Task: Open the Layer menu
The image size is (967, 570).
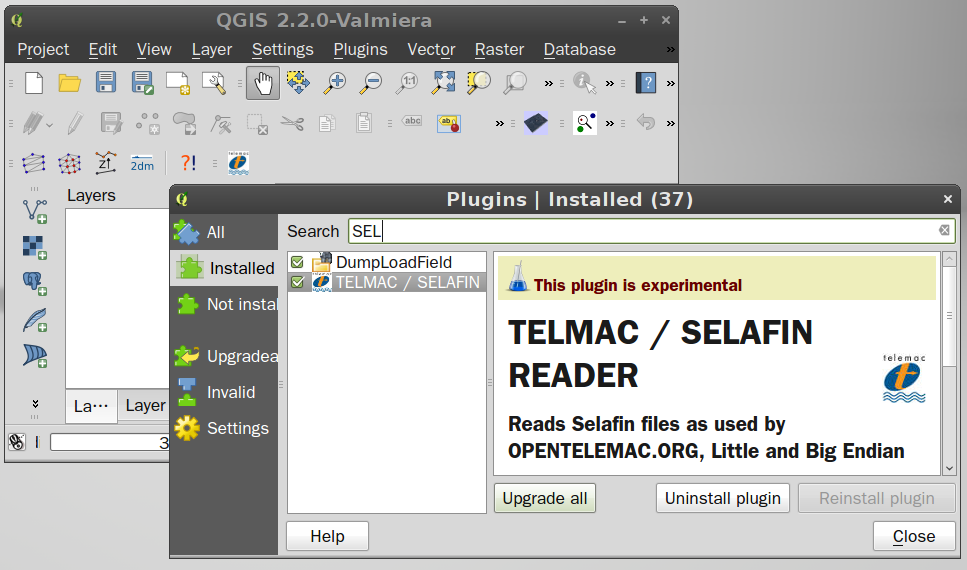Action: [x=212, y=49]
